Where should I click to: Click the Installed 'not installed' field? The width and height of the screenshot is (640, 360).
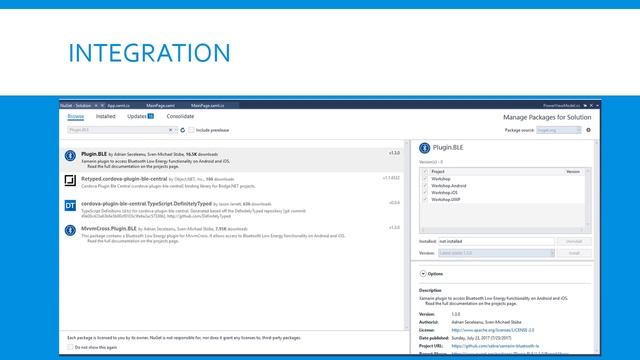pos(496,242)
